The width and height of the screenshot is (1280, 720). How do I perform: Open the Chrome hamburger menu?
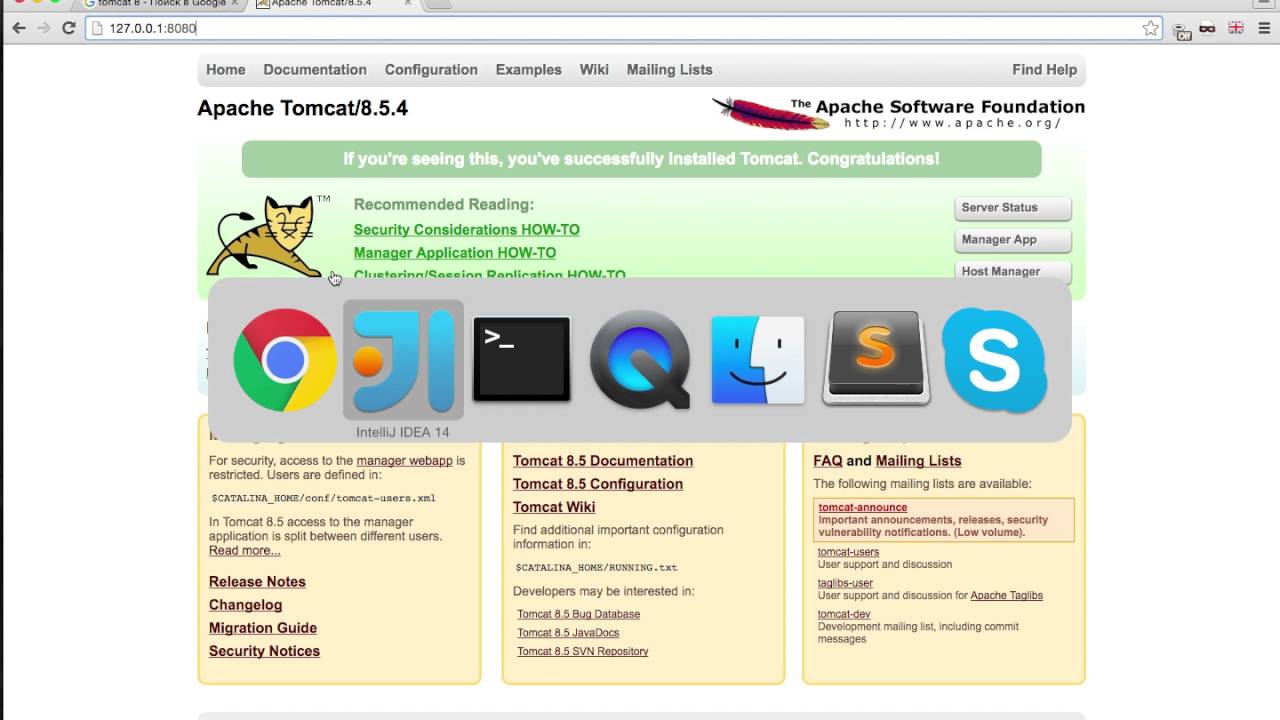1262,29
